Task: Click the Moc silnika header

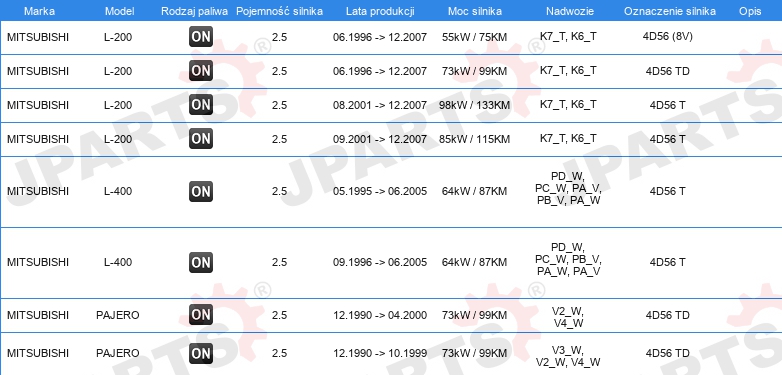Action: [475, 11]
